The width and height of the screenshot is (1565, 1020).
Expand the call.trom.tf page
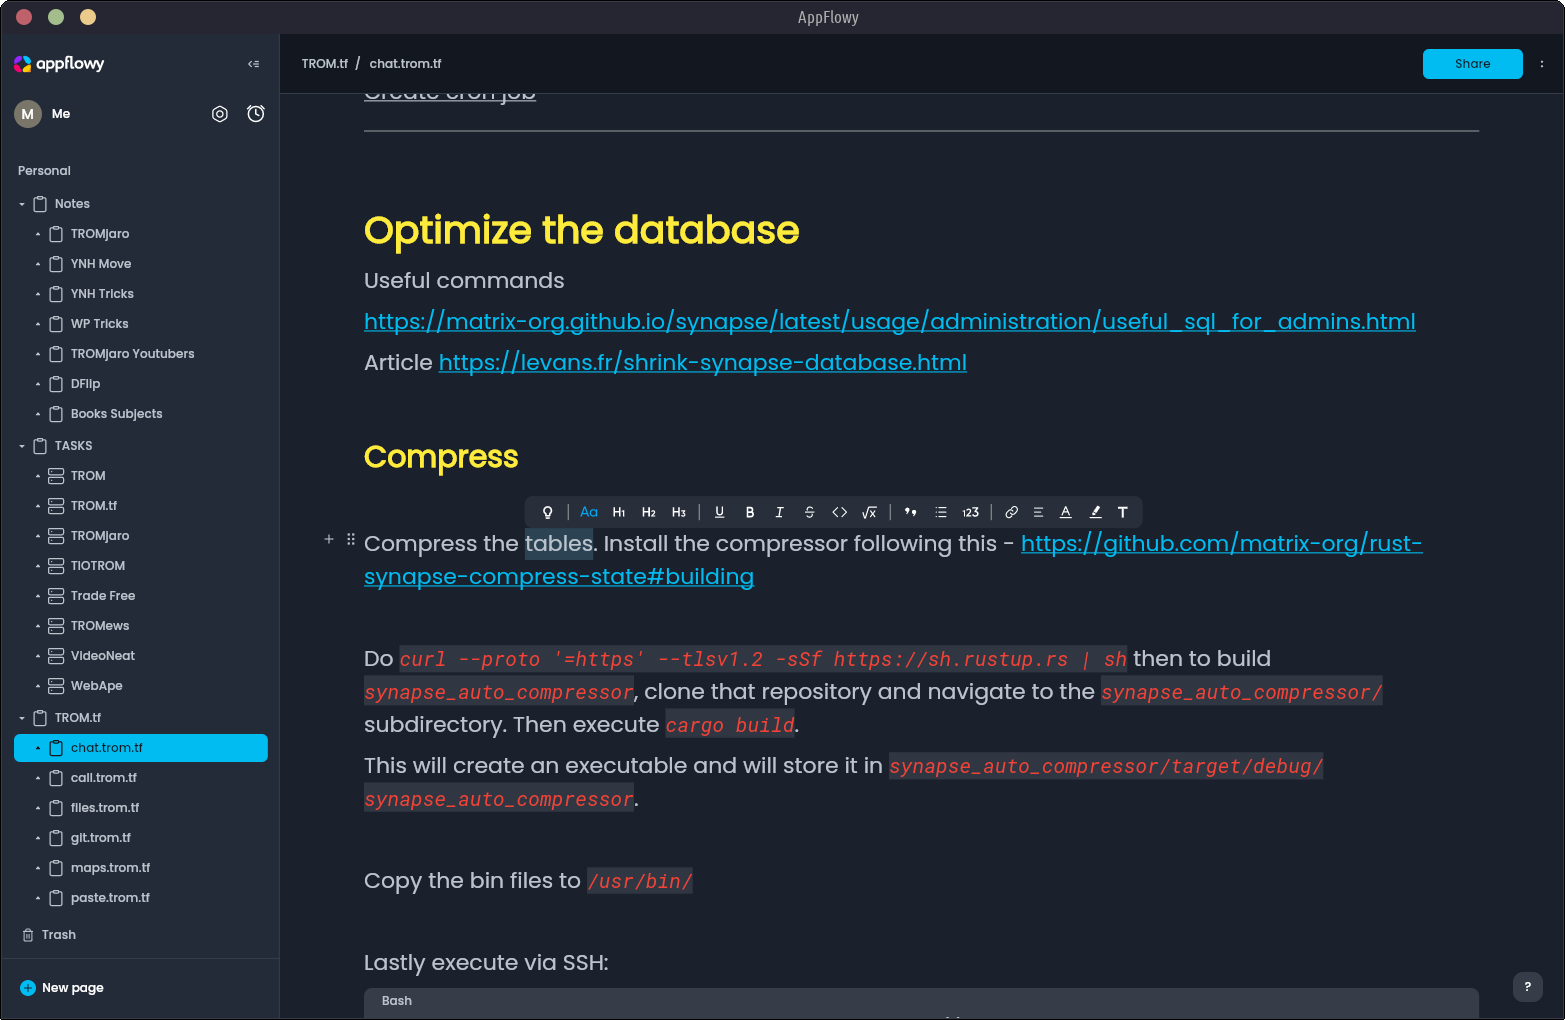point(38,778)
